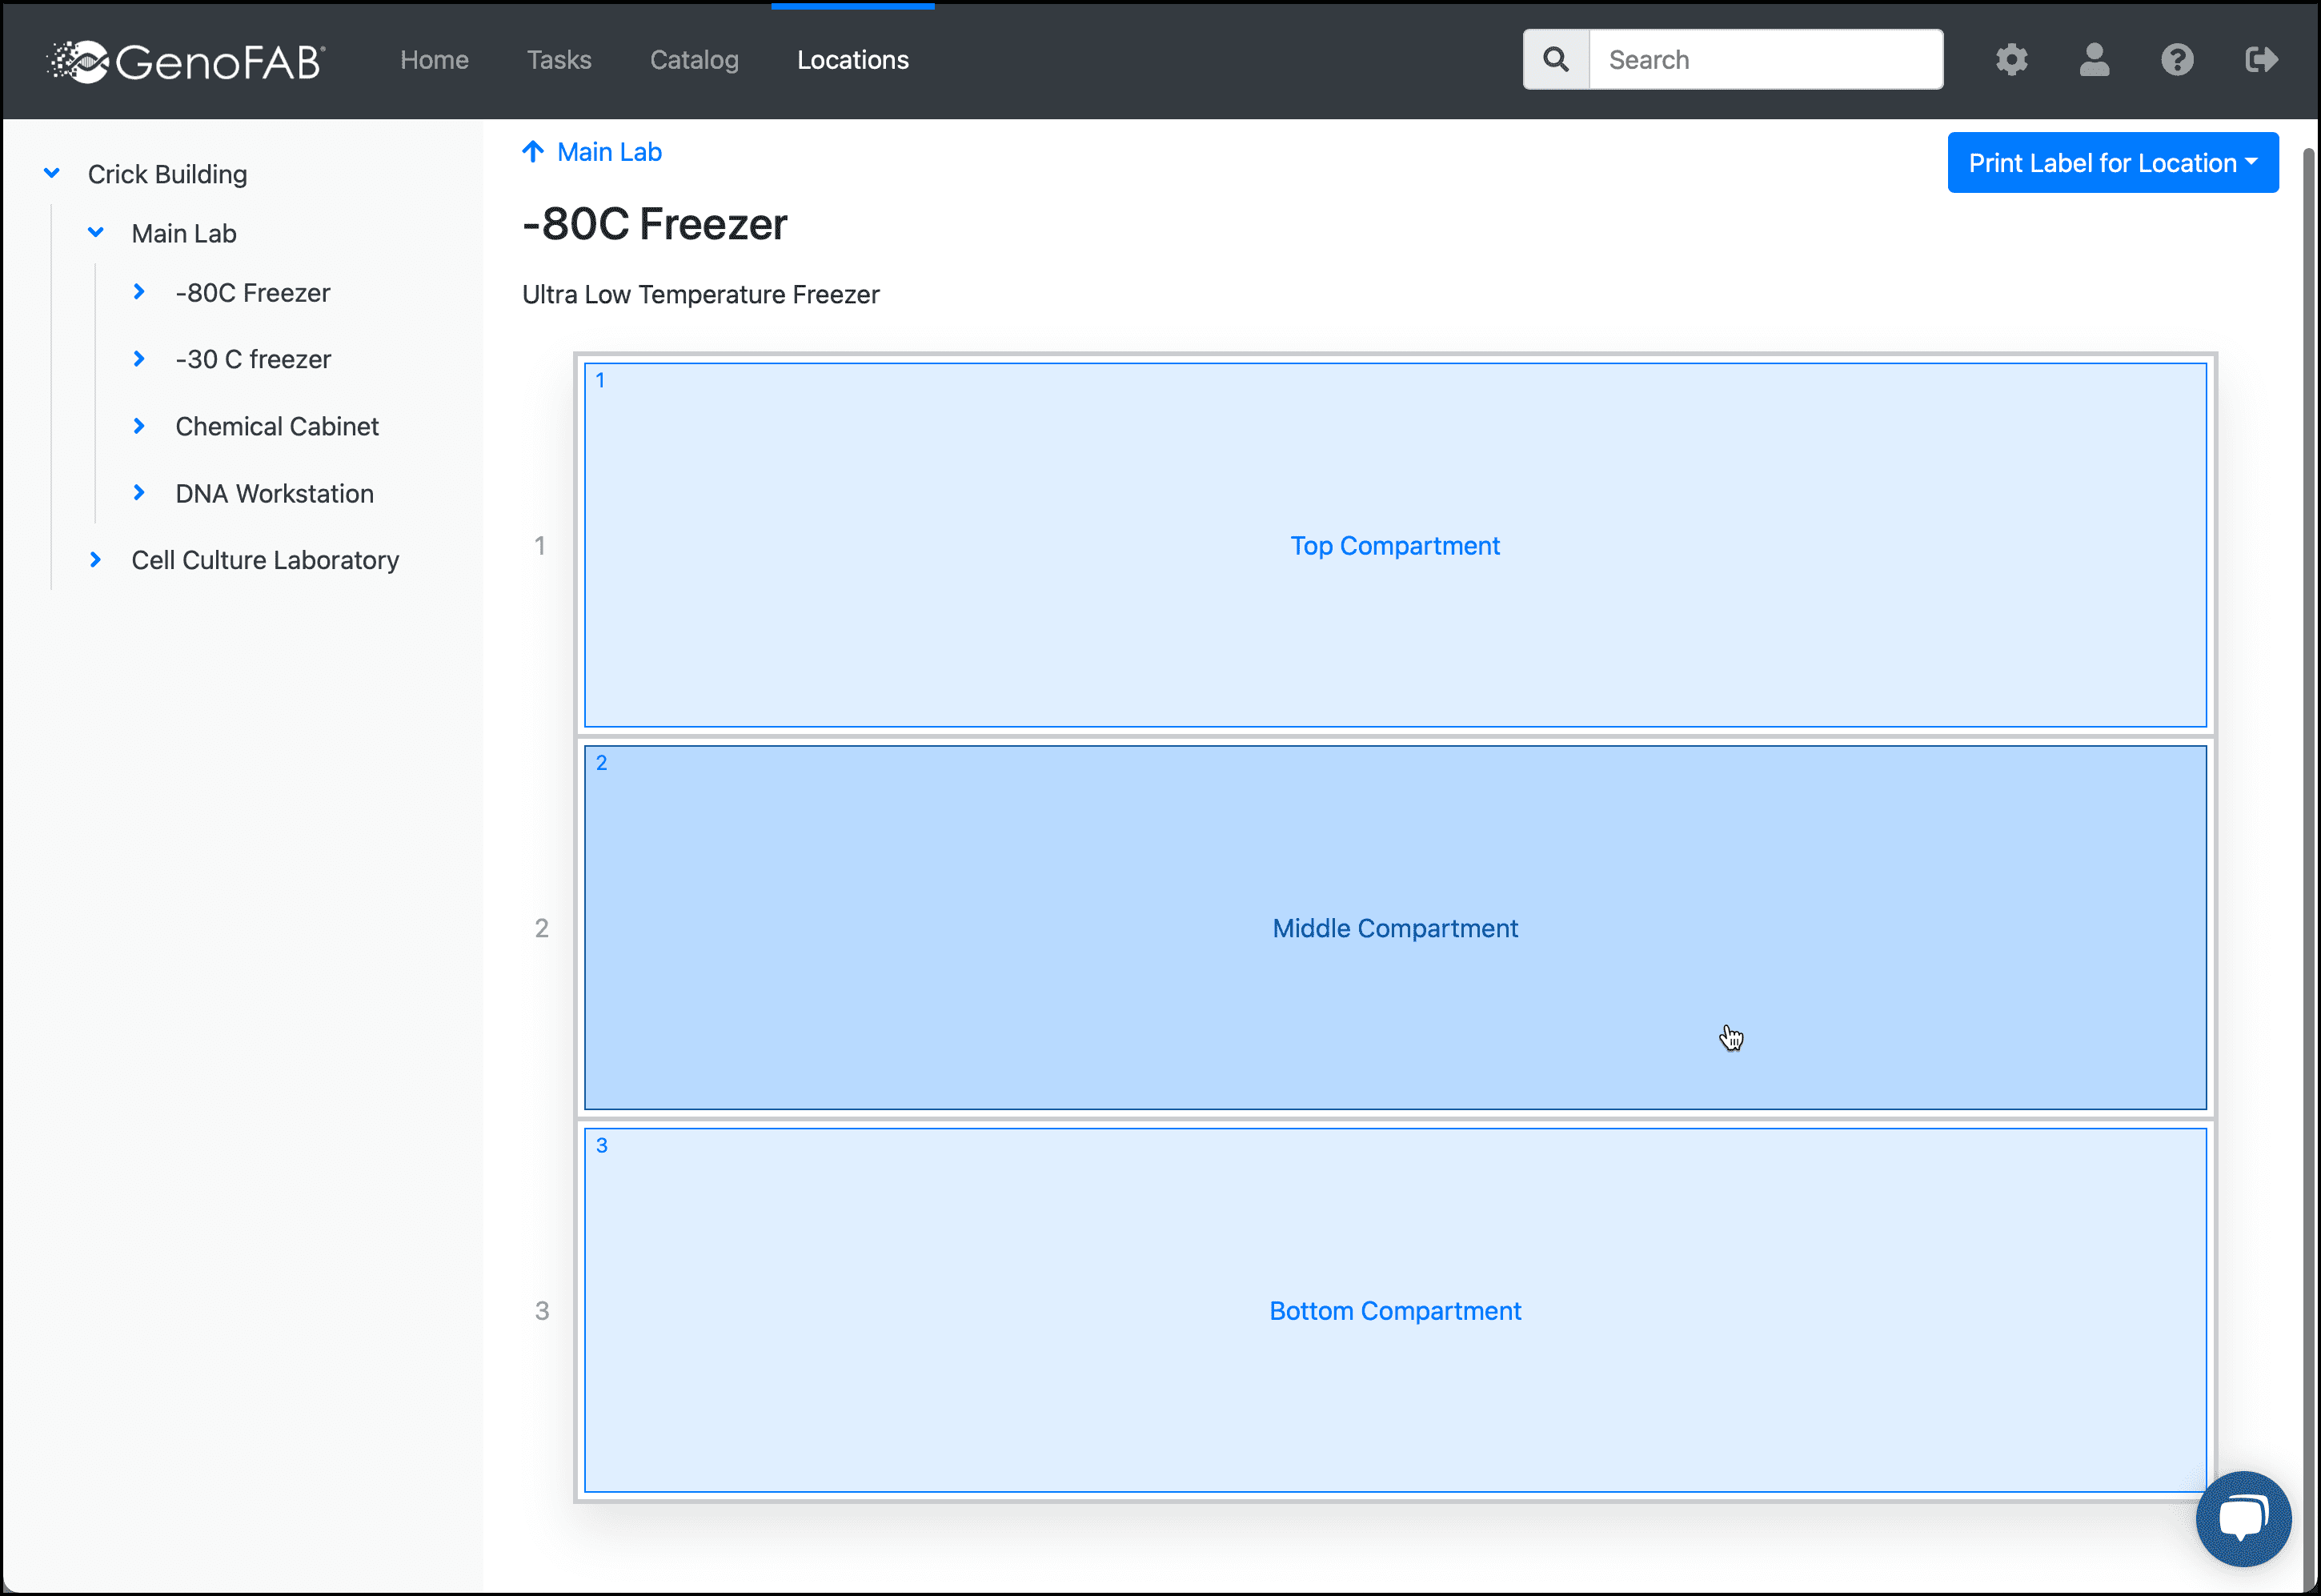Image resolution: width=2321 pixels, height=1596 pixels.
Task: Expand the -30 C freezer node
Action: coord(139,359)
